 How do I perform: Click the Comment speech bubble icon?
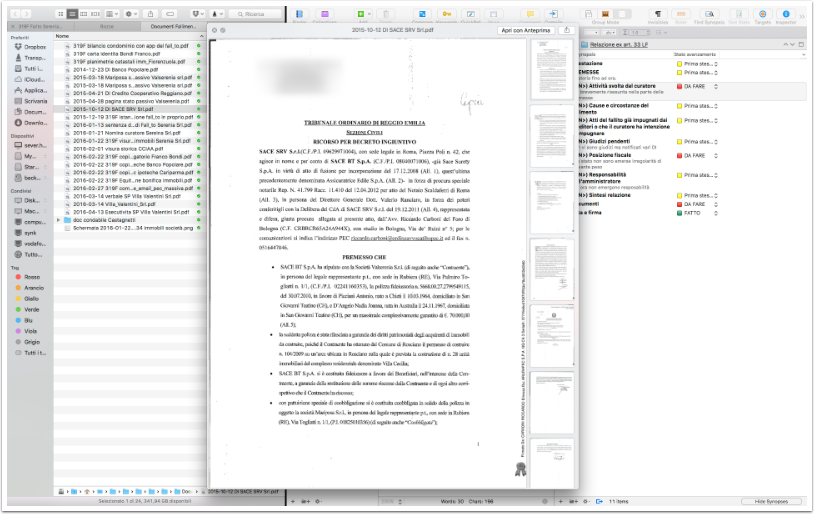click(530, 15)
